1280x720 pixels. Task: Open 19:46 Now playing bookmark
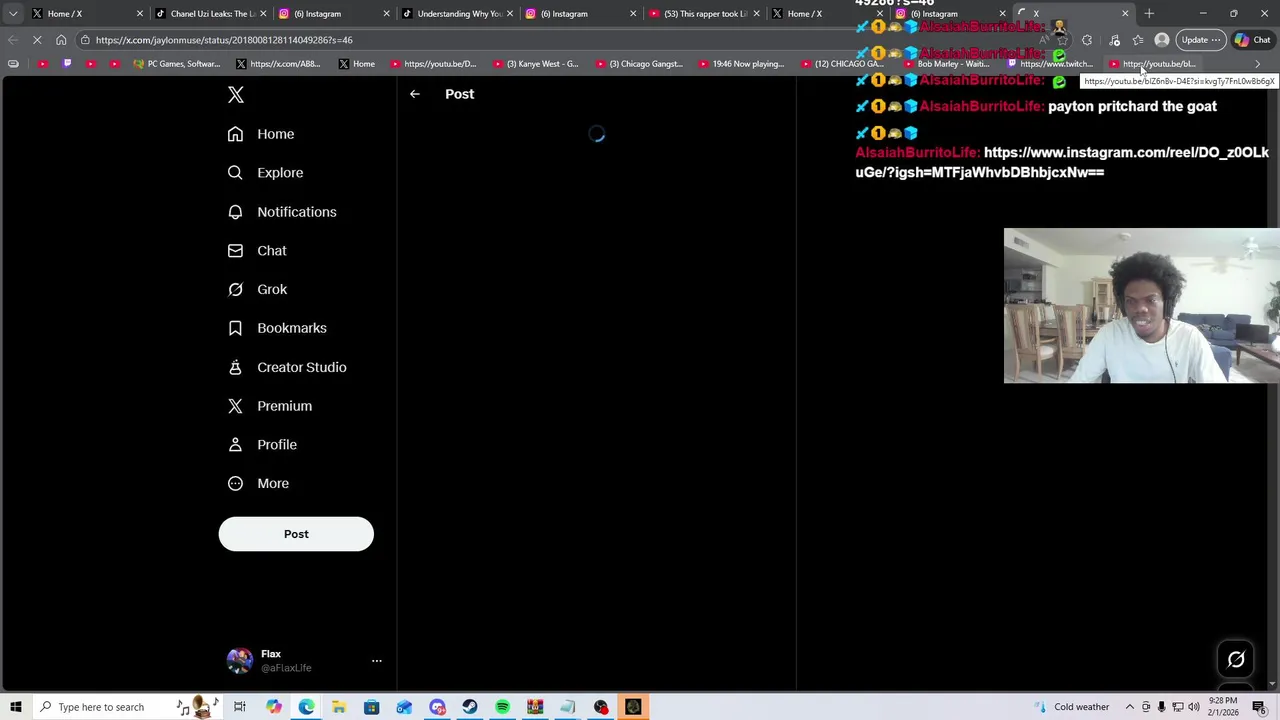click(741, 64)
